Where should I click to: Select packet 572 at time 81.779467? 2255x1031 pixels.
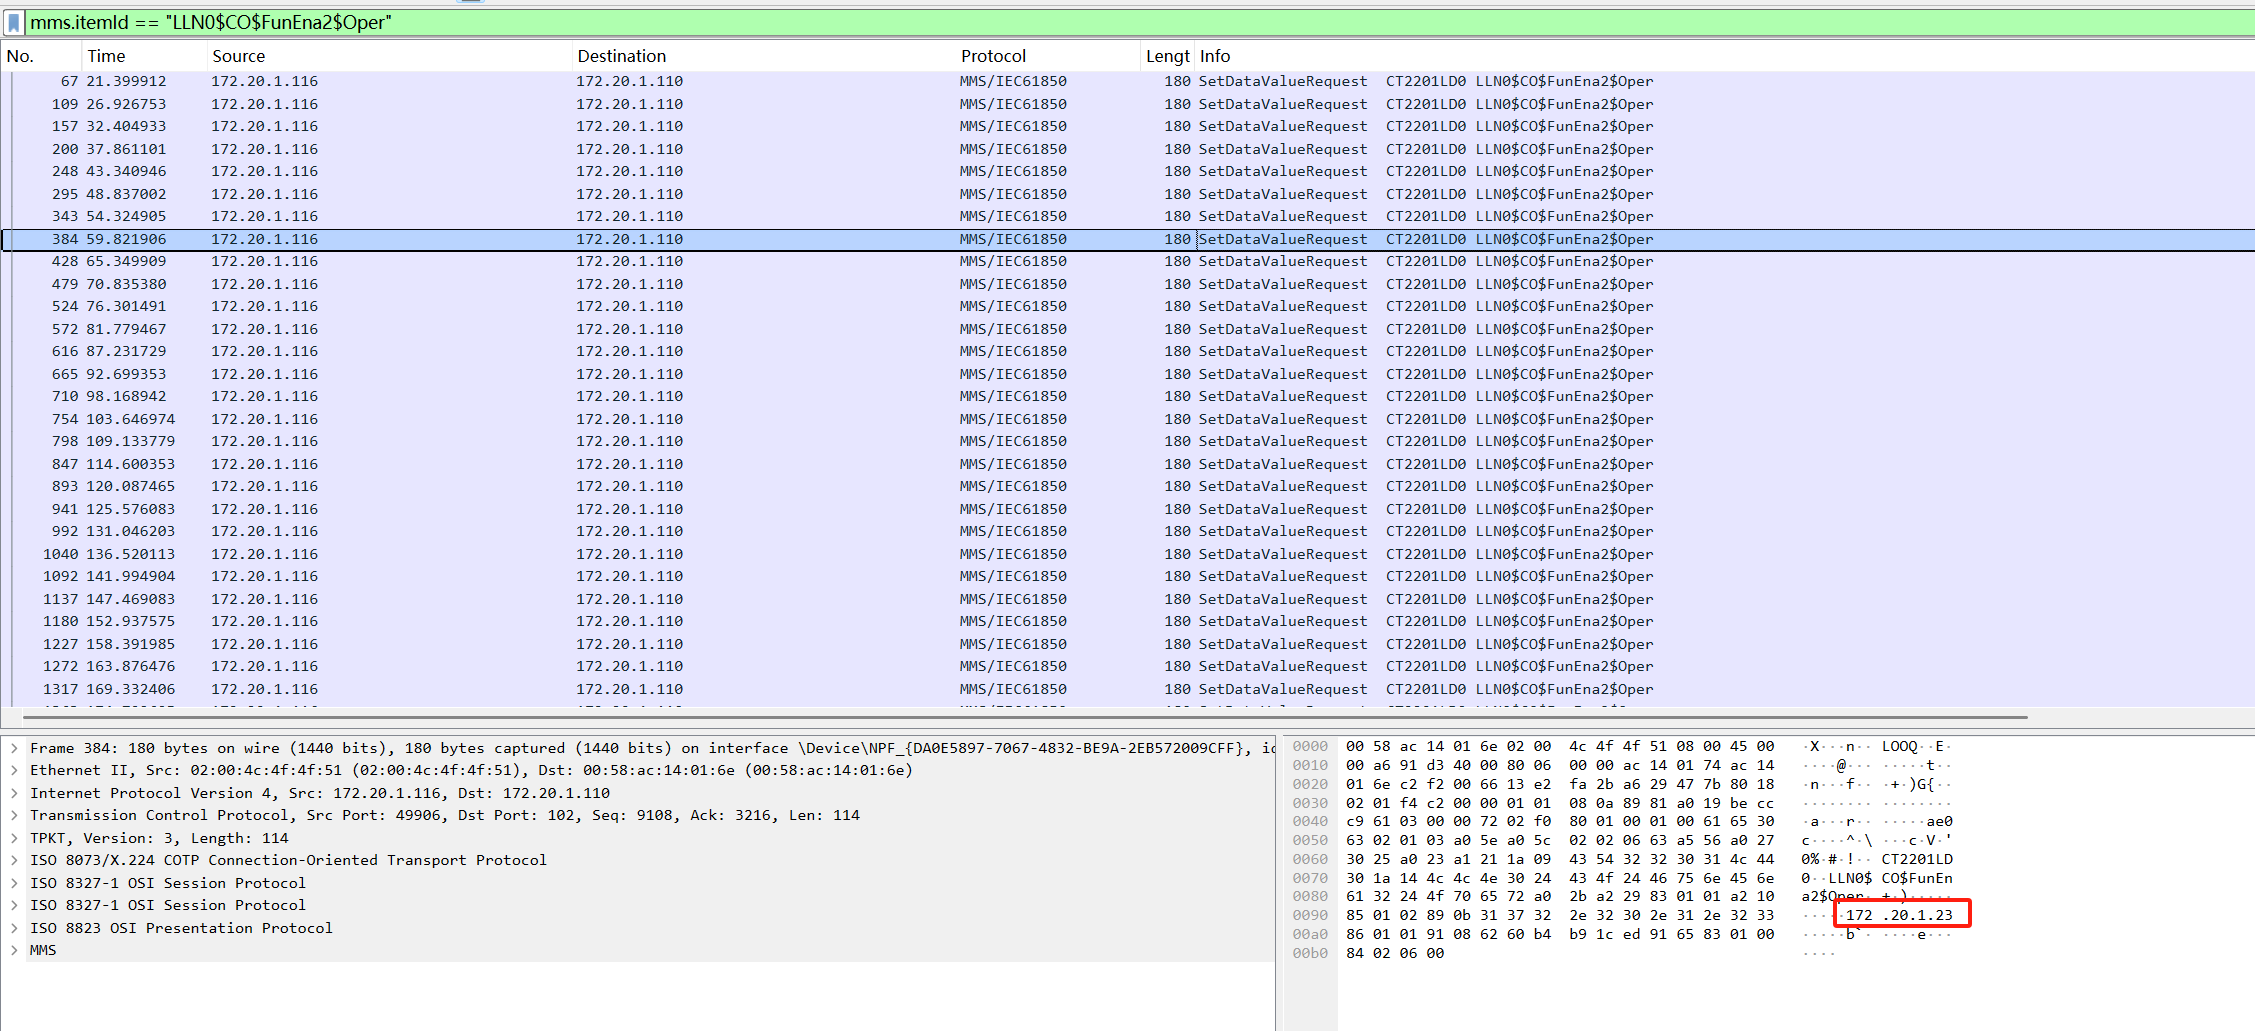click(x=1128, y=329)
